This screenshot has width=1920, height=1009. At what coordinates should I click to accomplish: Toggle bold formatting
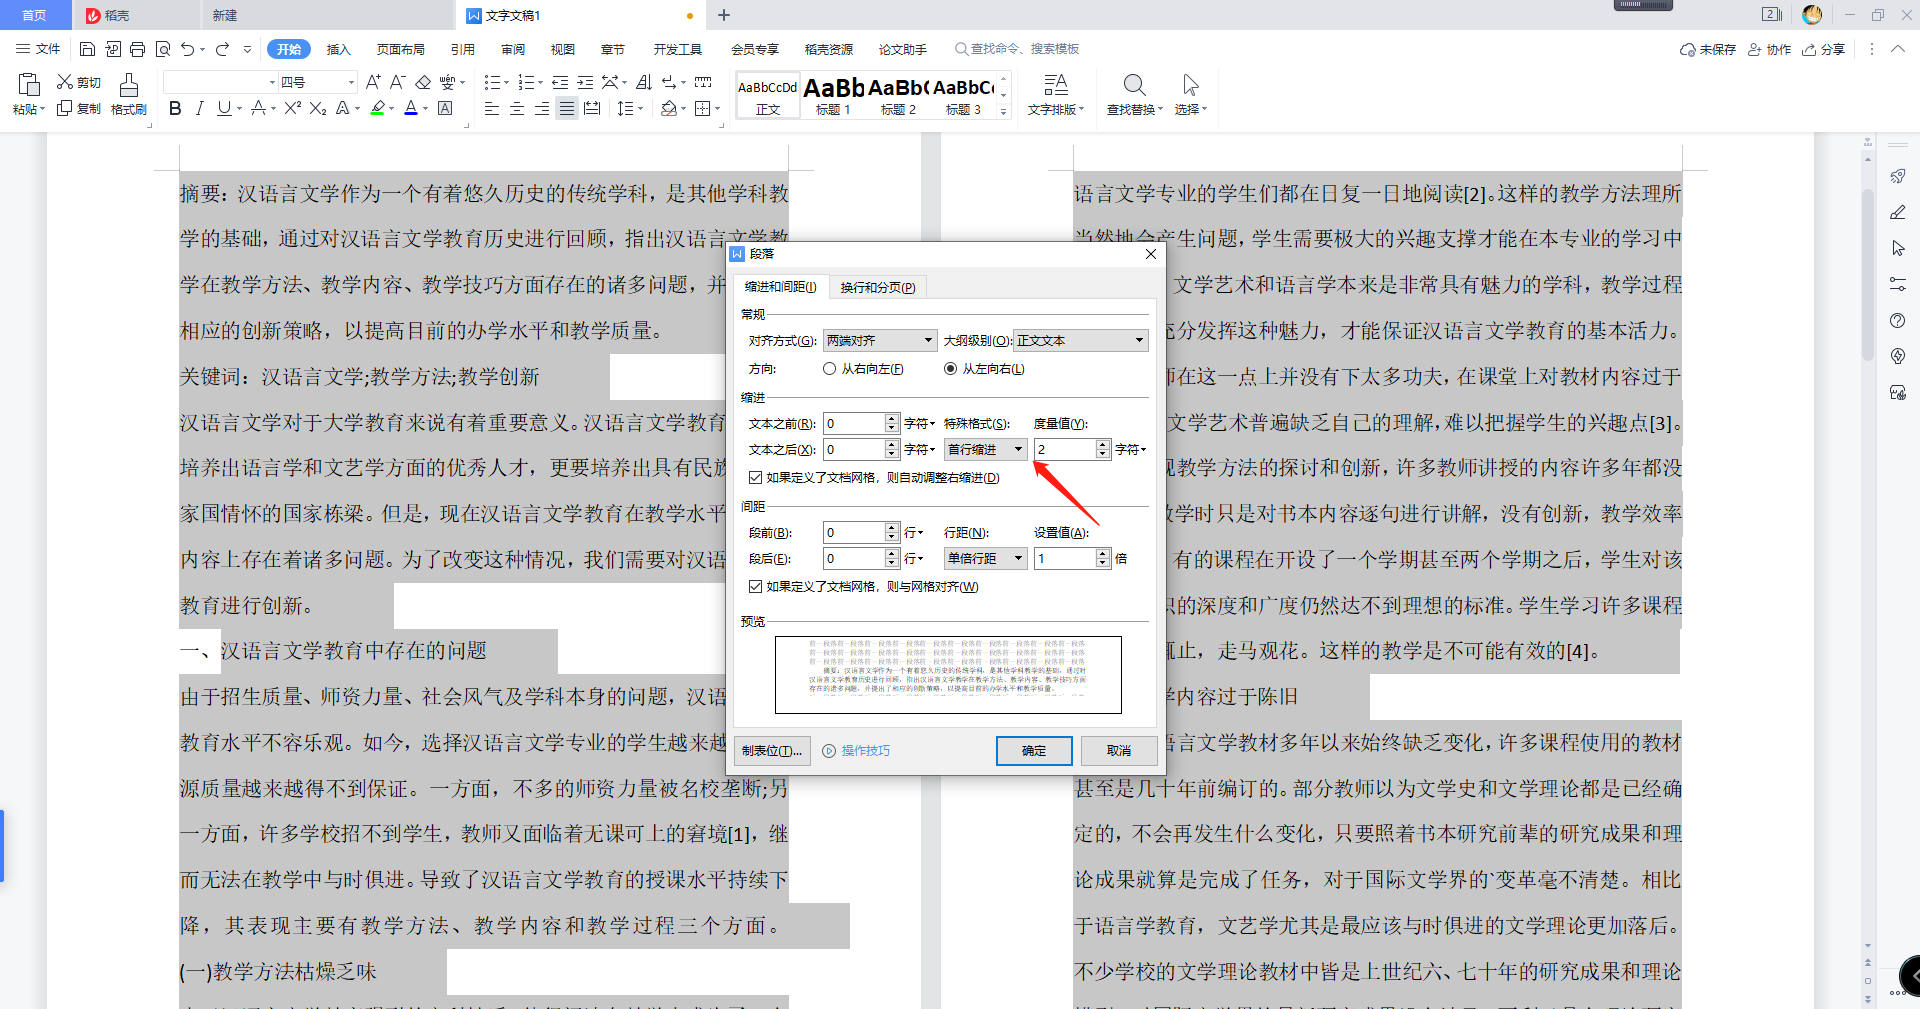pyautogui.click(x=175, y=108)
